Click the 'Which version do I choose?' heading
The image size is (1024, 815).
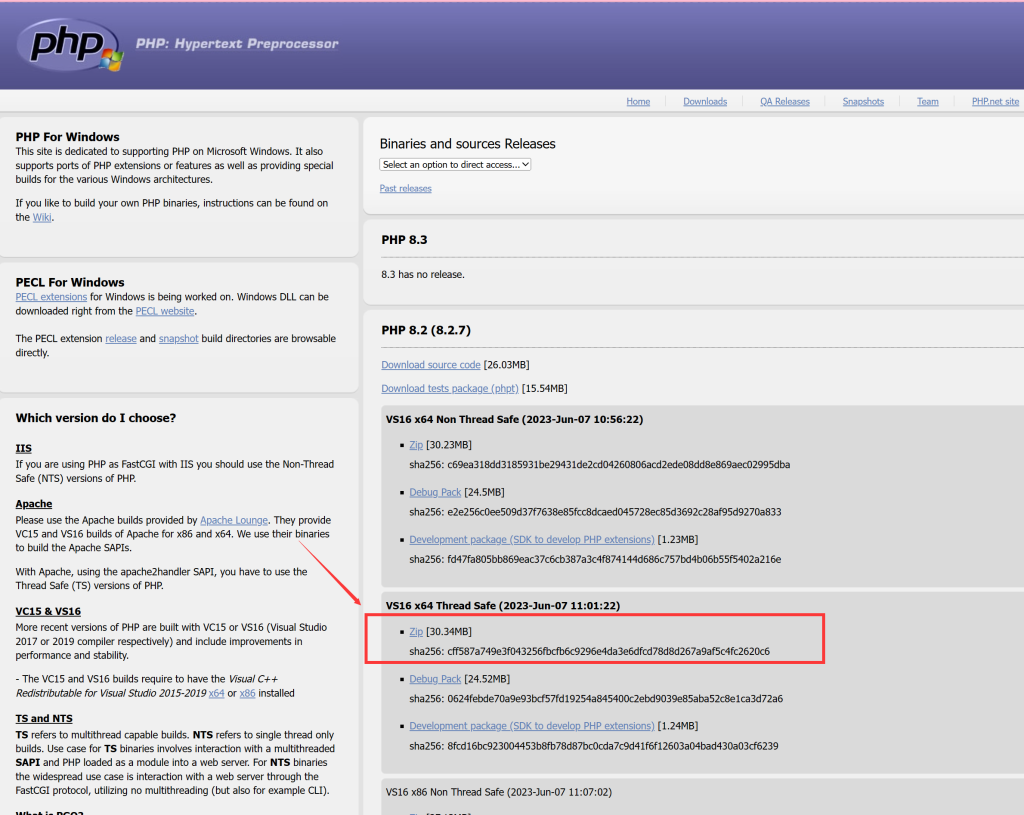[x=96, y=418]
